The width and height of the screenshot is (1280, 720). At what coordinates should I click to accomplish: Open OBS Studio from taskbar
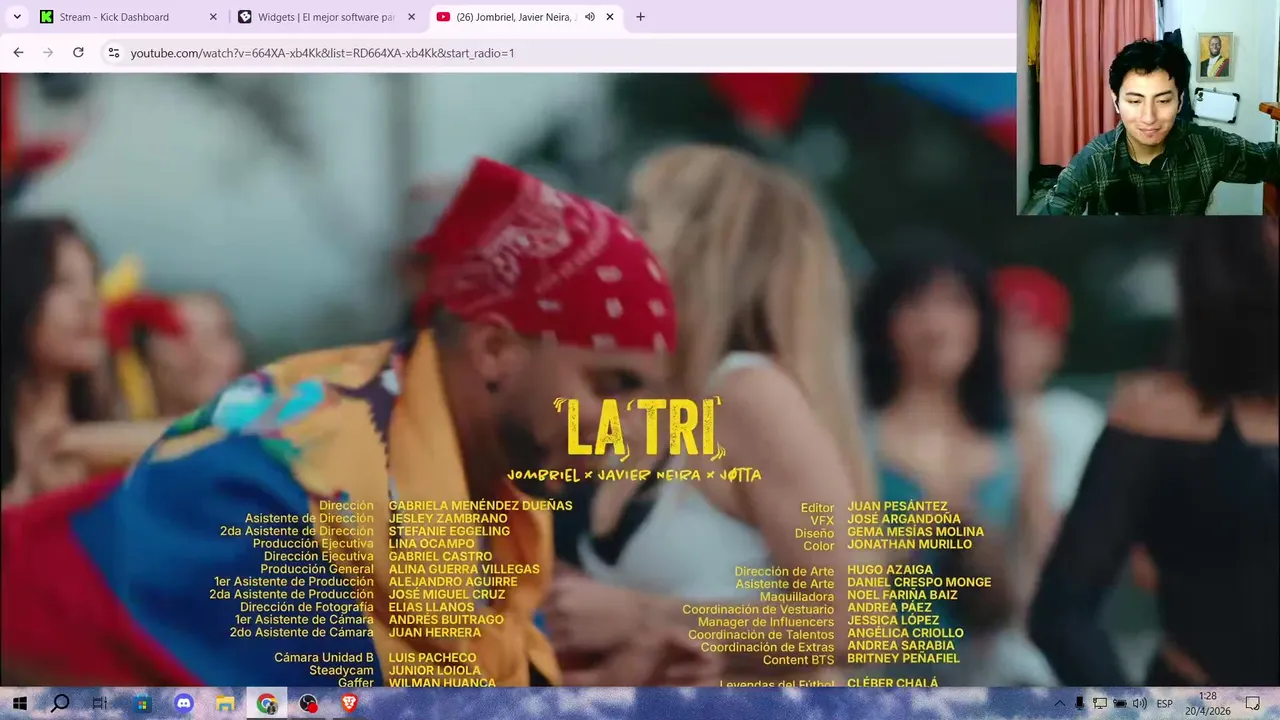click(x=308, y=704)
